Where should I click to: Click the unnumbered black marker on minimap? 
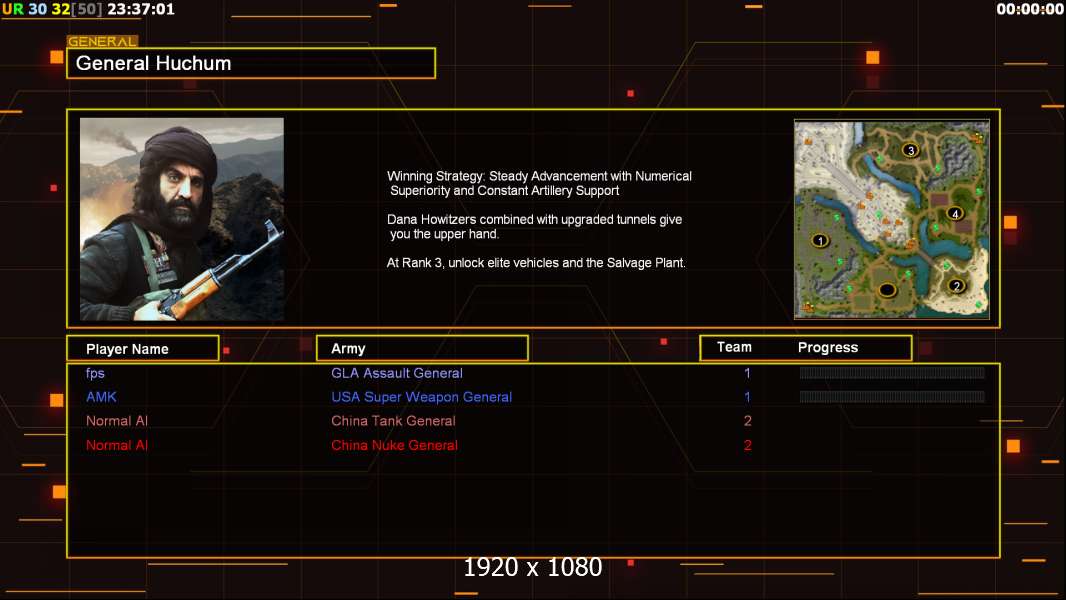coord(887,290)
